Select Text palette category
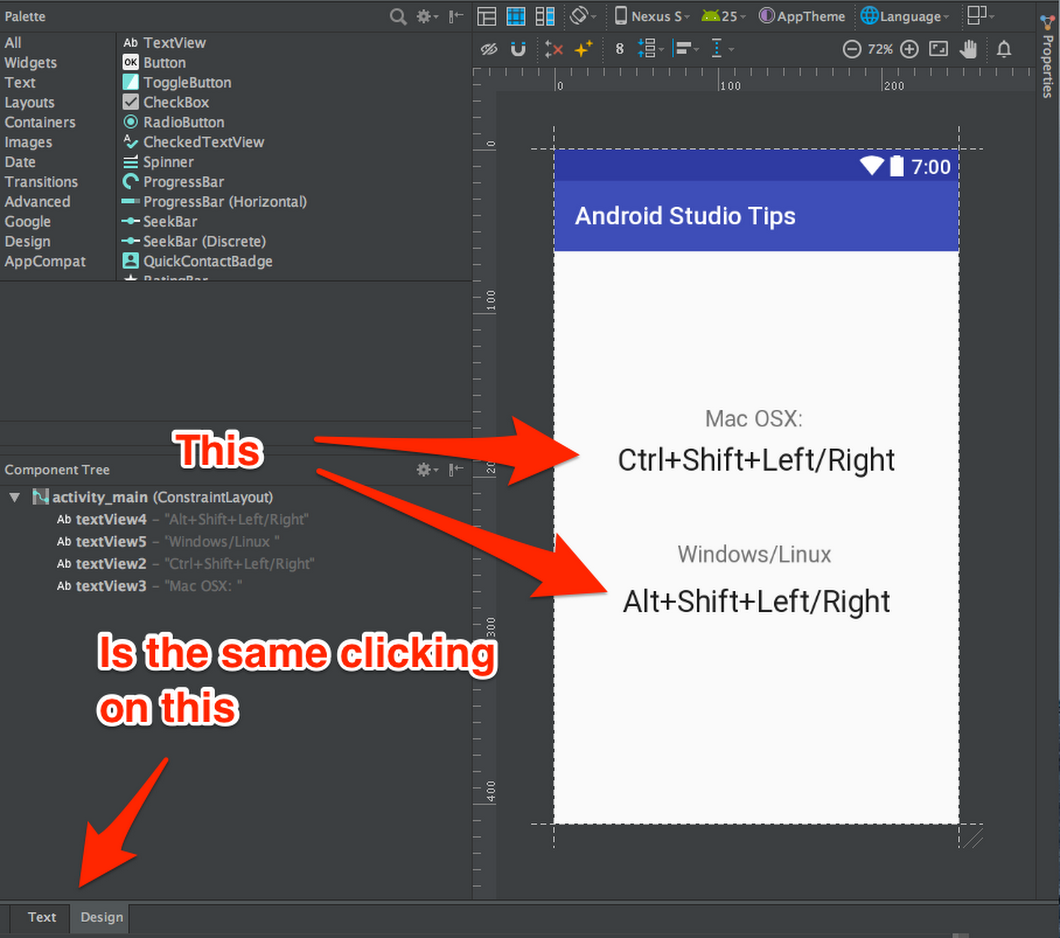This screenshot has height=938, width=1060. point(20,82)
